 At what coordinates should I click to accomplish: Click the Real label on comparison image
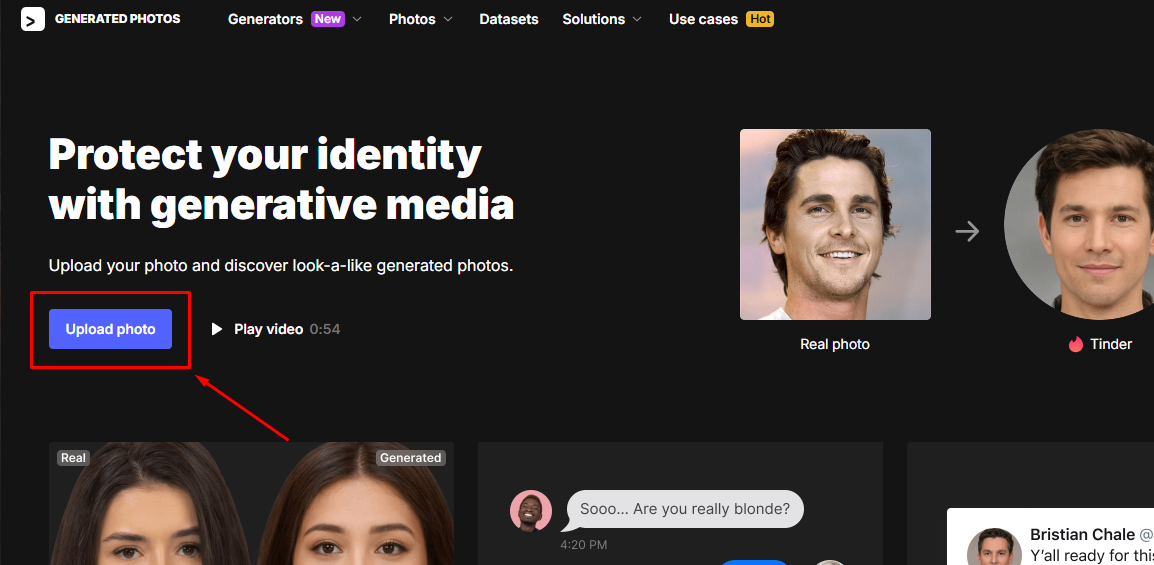(x=73, y=458)
